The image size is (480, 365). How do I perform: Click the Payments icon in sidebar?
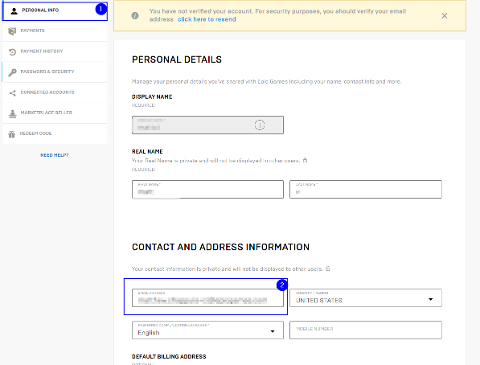pyautogui.click(x=12, y=31)
